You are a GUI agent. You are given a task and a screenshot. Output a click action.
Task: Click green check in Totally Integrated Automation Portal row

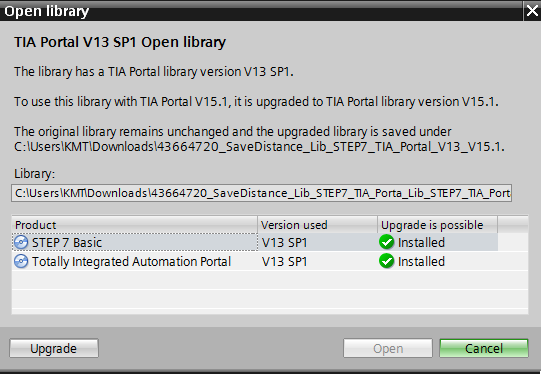[x=386, y=261]
